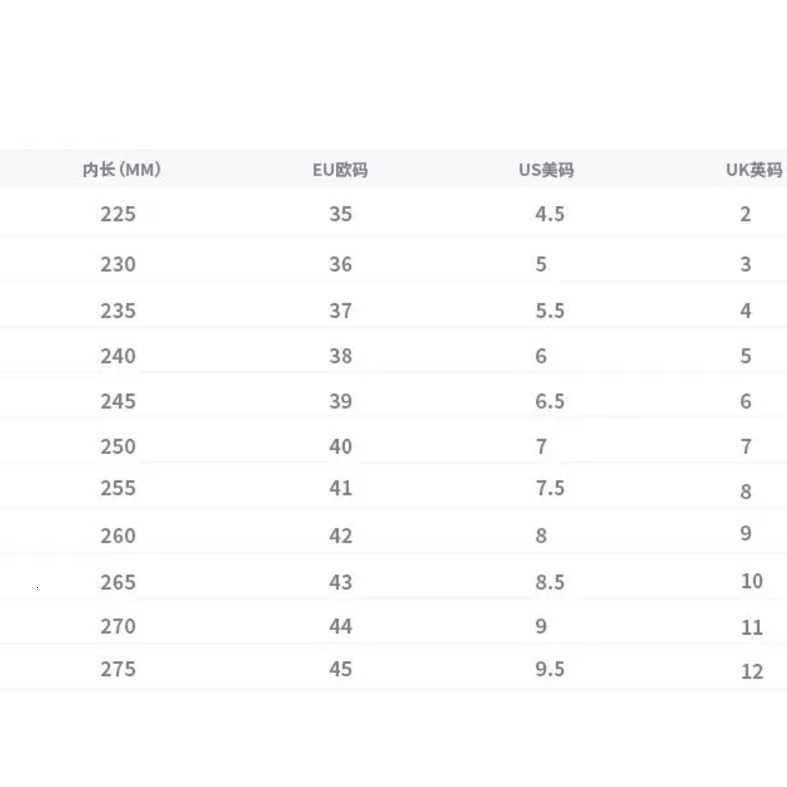Click the 245 length value
The width and height of the screenshot is (787, 787).
pyautogui.click(x=118, y=401)
